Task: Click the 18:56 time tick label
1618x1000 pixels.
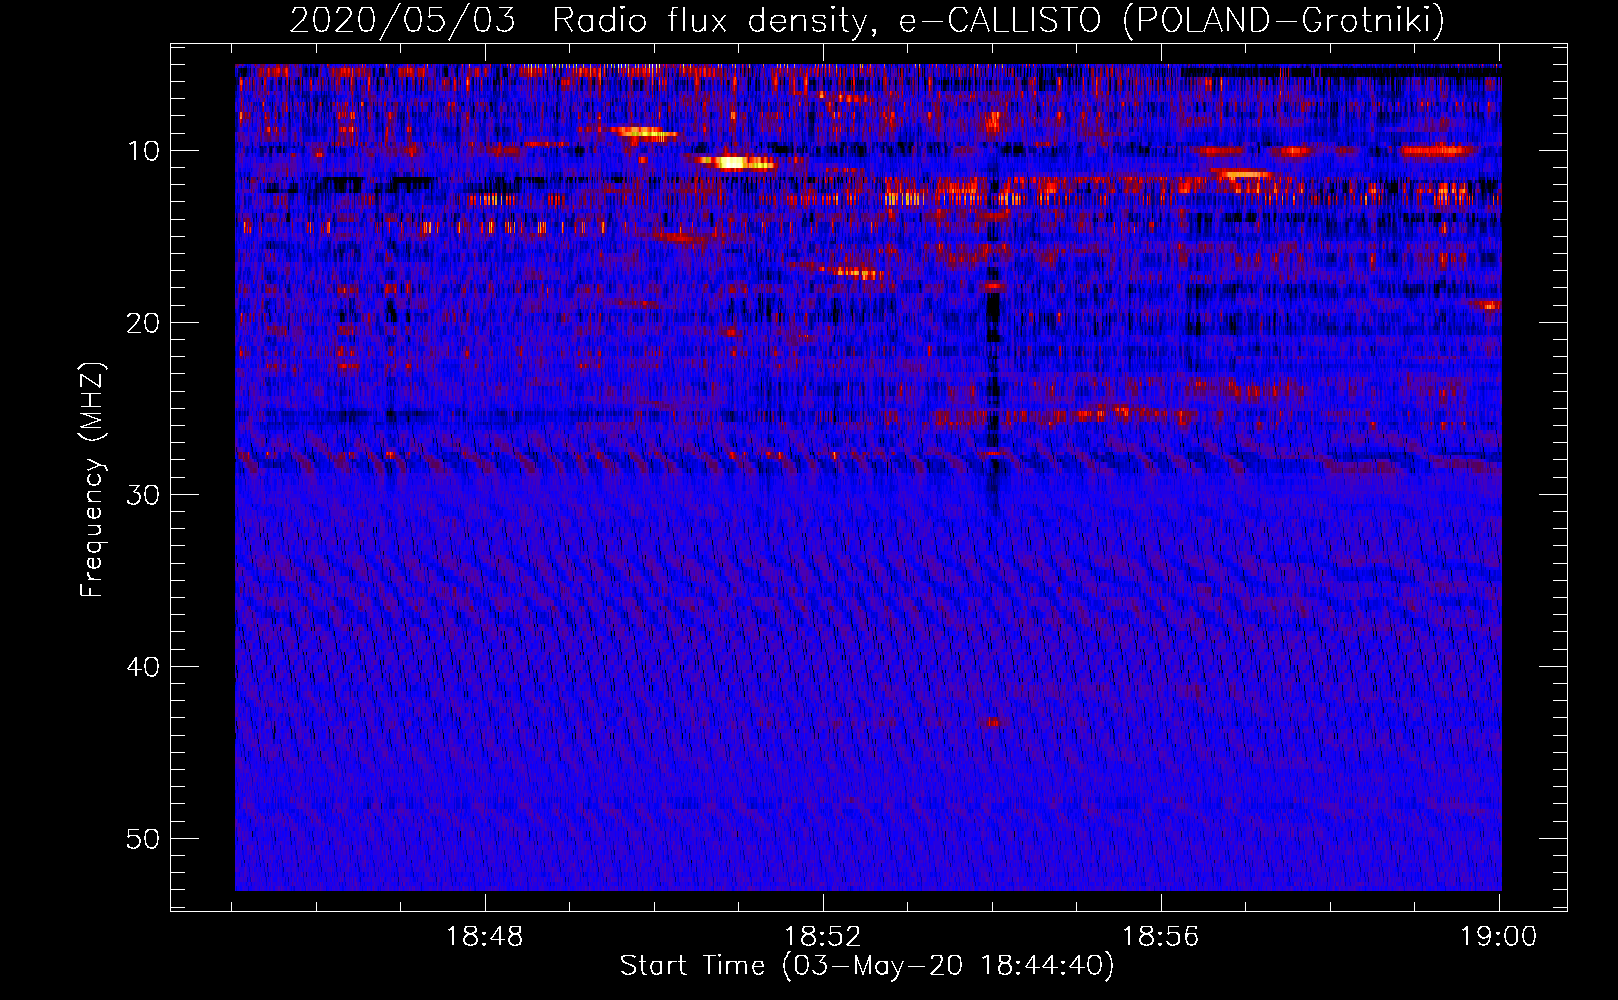Action: pos(1160,937)
